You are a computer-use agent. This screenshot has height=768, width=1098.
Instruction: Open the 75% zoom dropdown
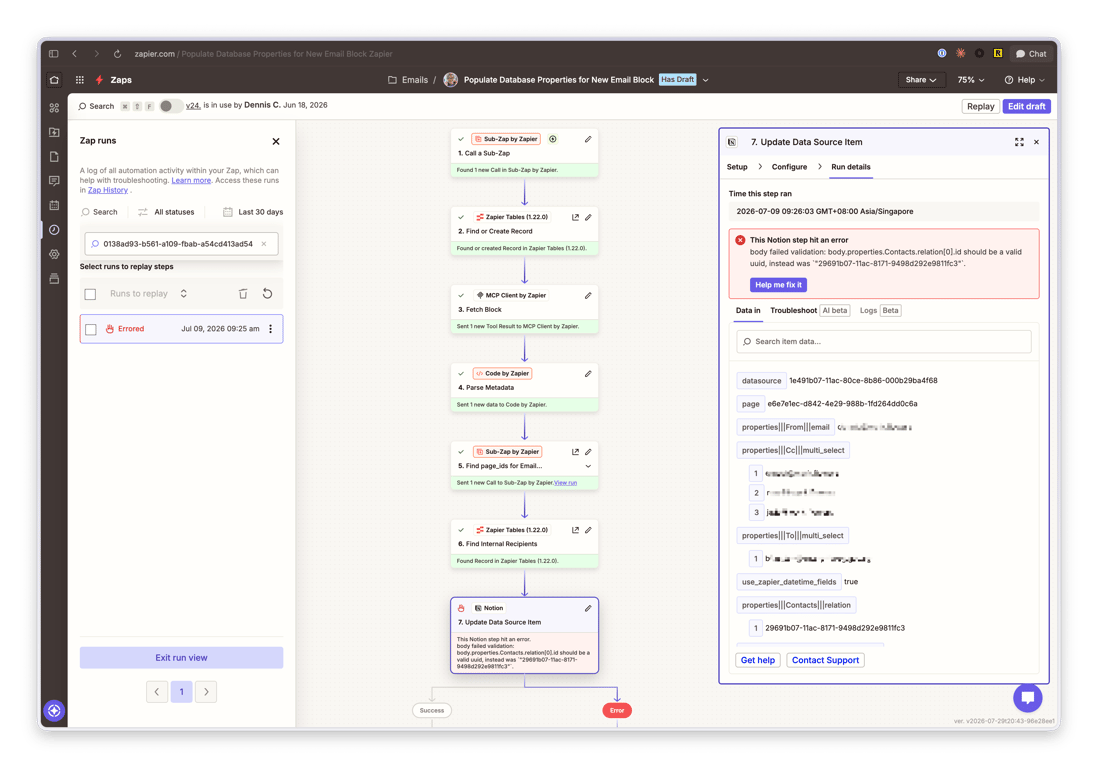coord(971,80)
